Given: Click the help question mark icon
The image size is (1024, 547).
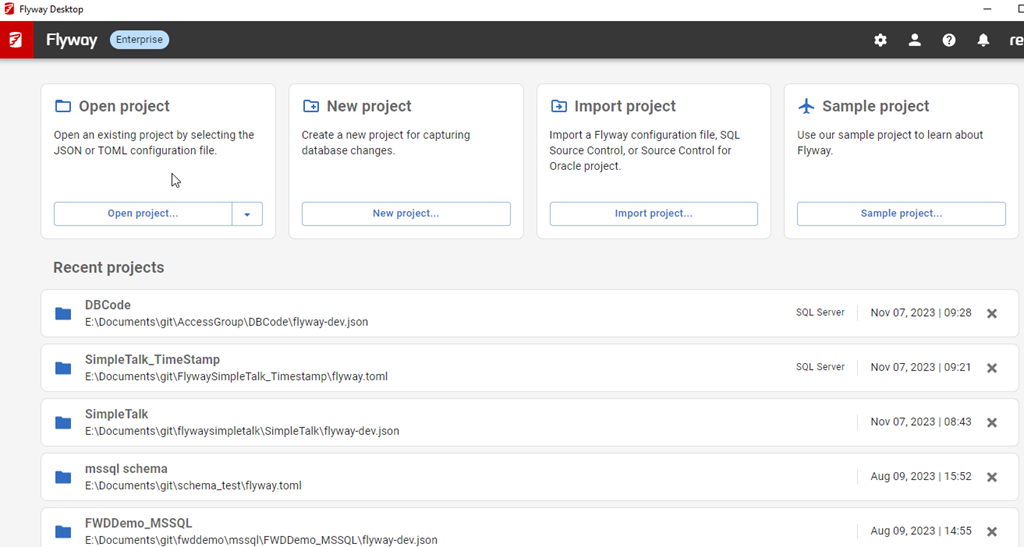Looking at the screenshot, I should tap(949, 40).
